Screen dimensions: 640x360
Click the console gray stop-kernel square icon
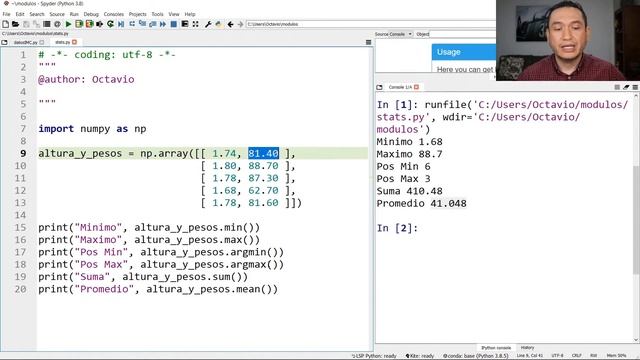pyautogui.click(x=617, y=87)
